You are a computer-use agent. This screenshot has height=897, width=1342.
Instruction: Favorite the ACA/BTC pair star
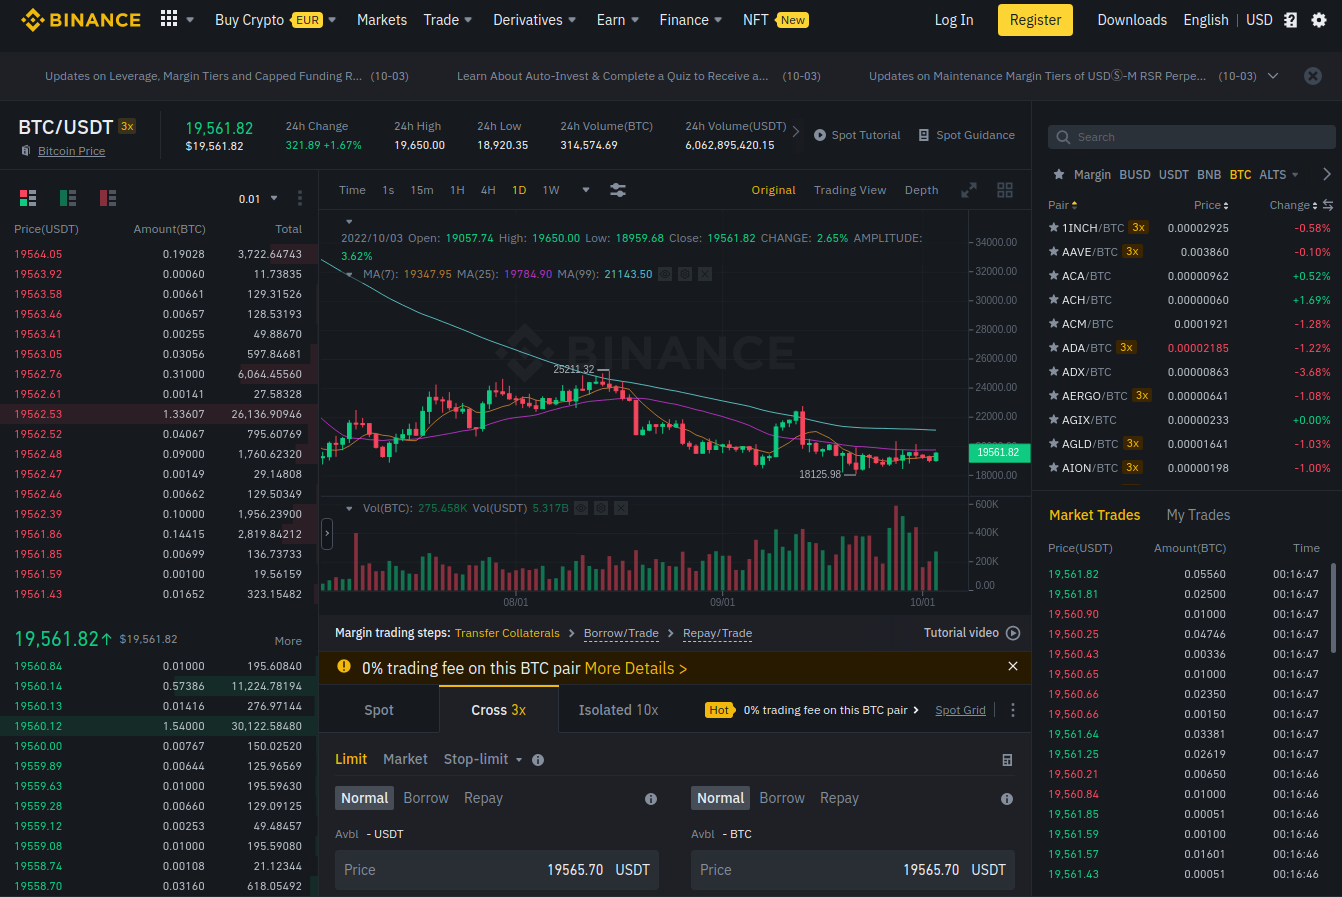point(1054,276)
